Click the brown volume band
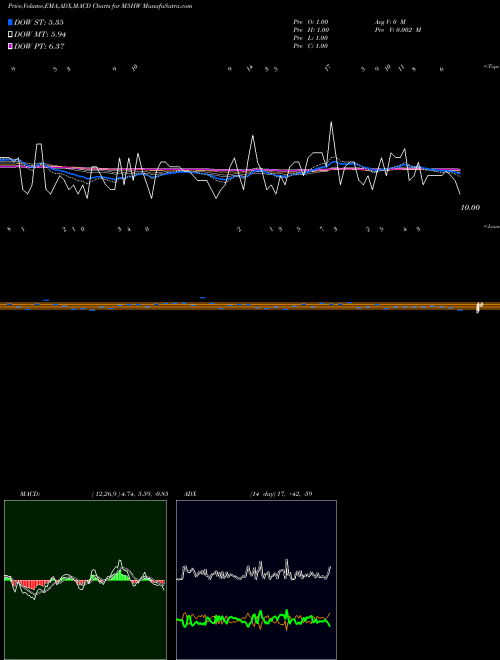 point(250,306)
